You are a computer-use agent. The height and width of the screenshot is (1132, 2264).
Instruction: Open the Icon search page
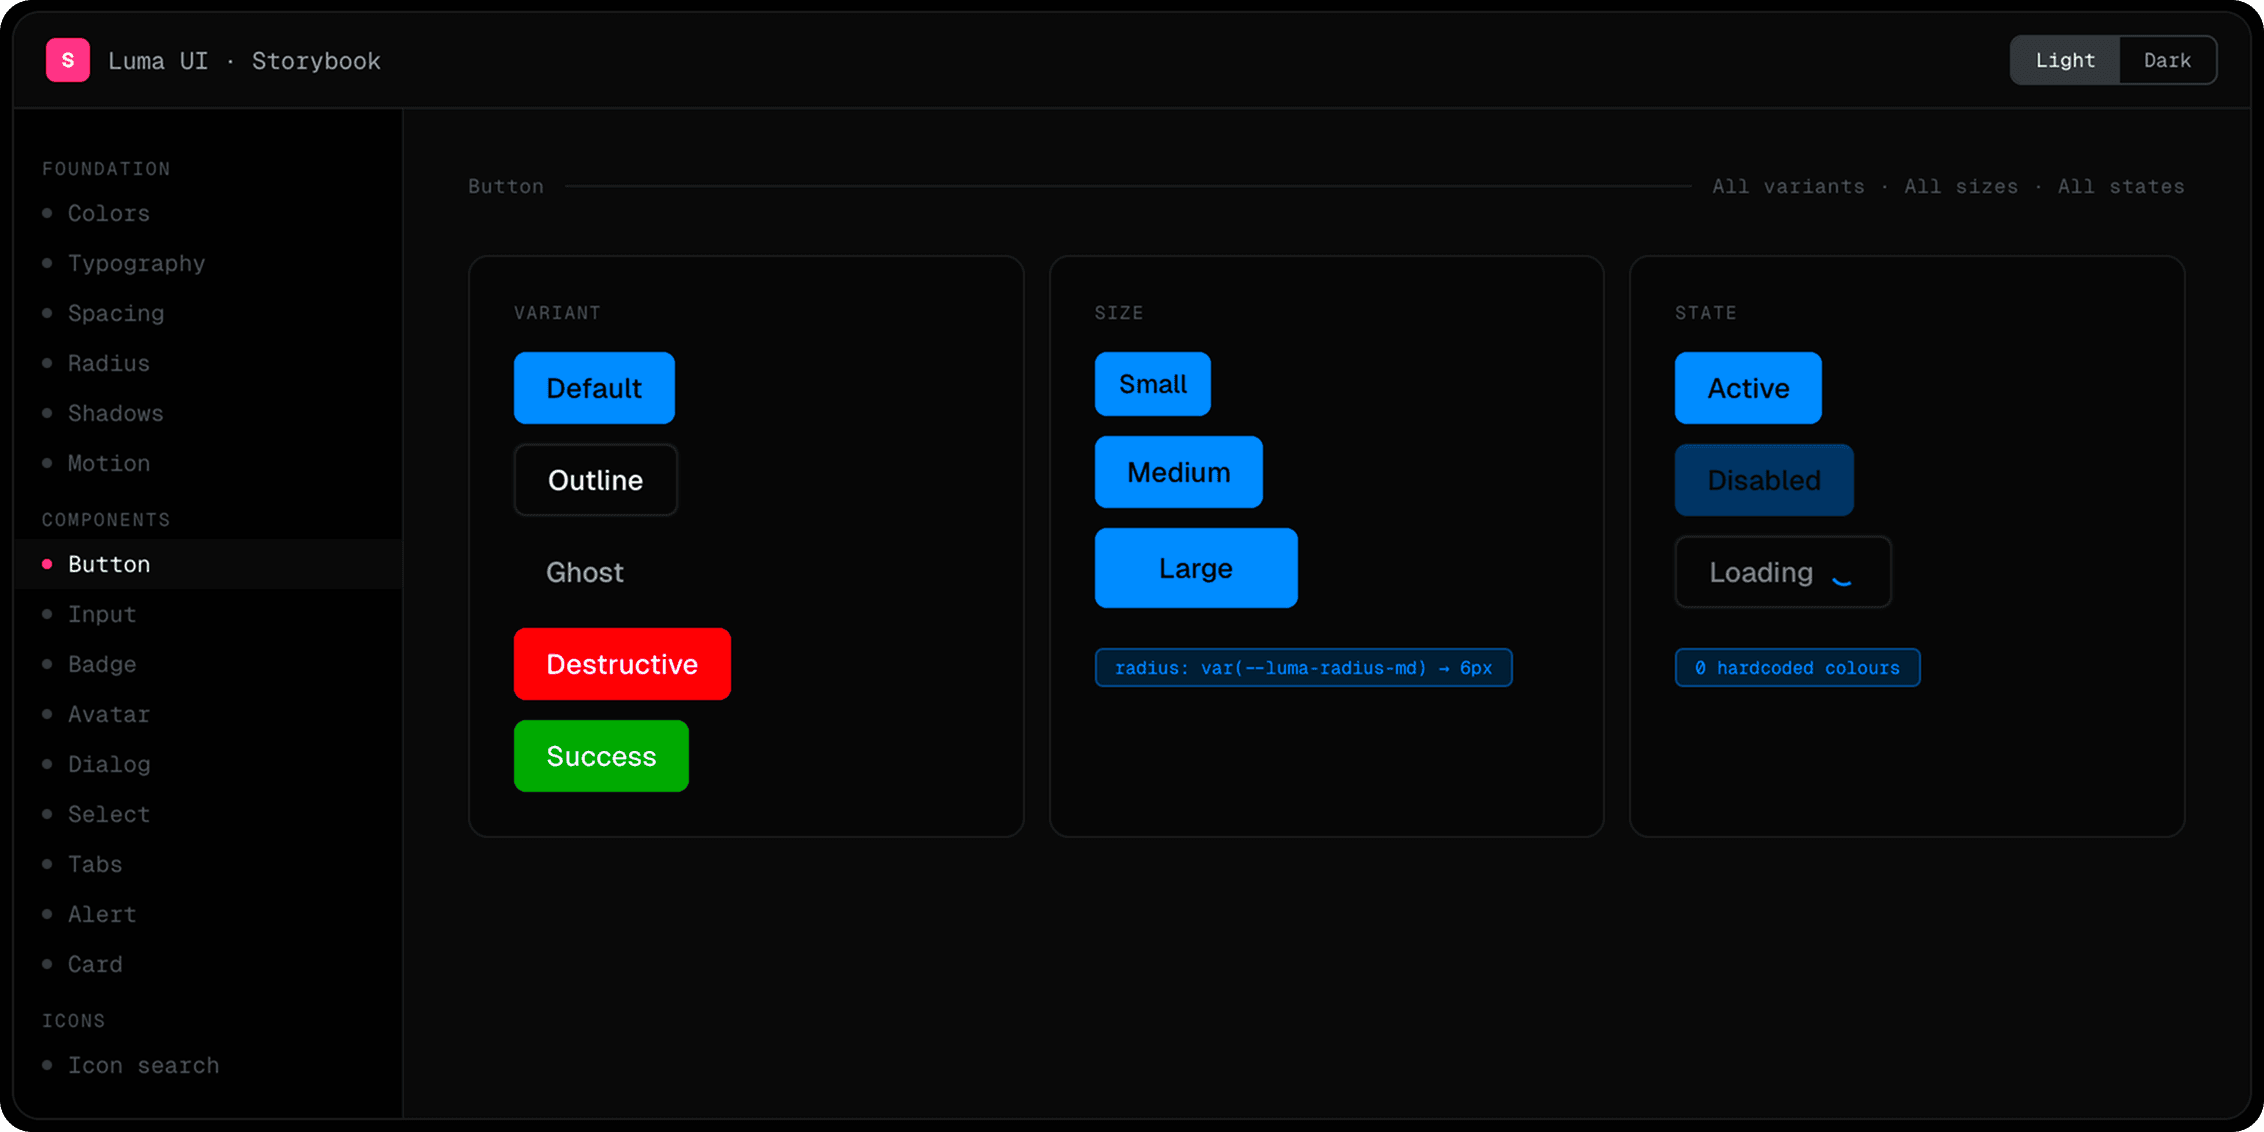tap(143, 1065)
